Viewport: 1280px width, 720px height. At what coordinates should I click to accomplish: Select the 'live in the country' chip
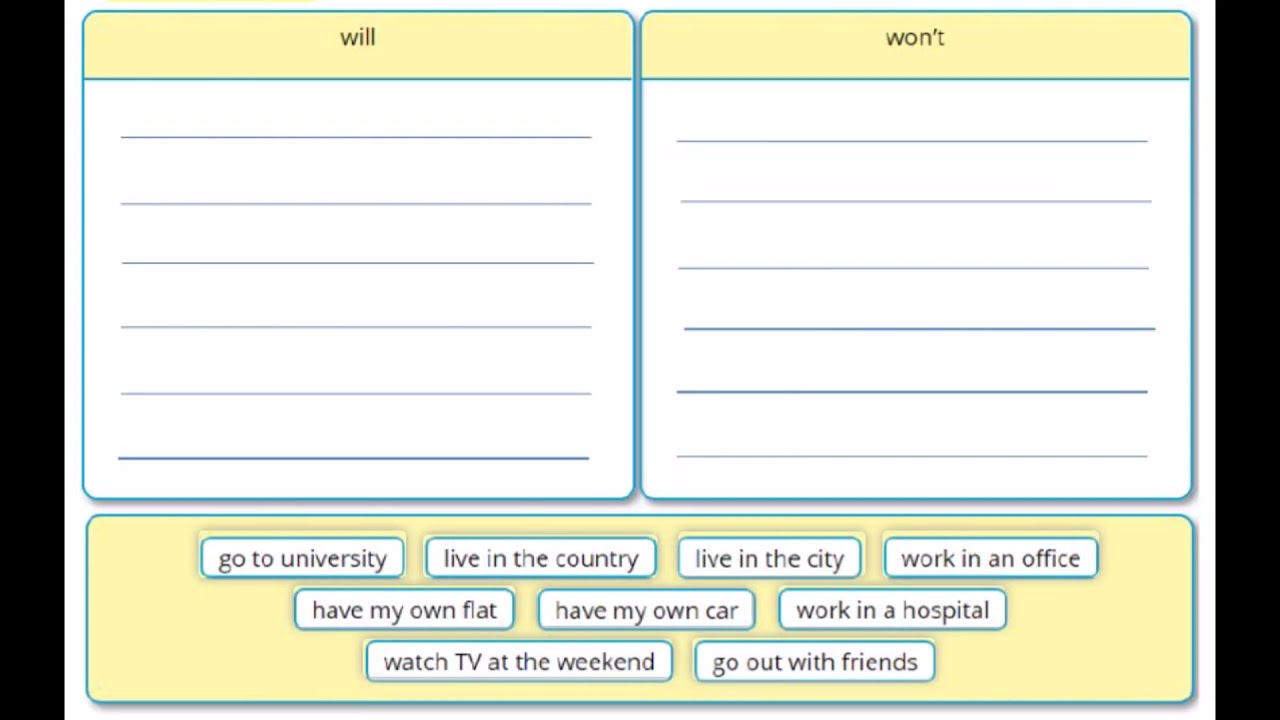tap(540, 558)
